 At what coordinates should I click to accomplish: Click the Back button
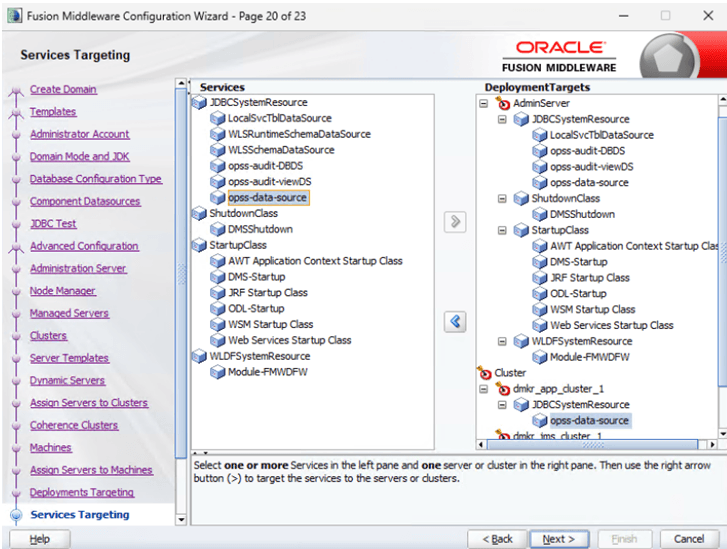497,539
